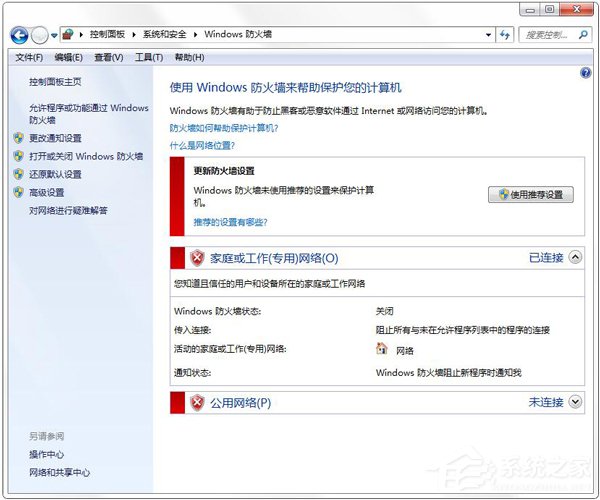
Task: Click 还原默认设置 link
Action: [x=55, y=174]
